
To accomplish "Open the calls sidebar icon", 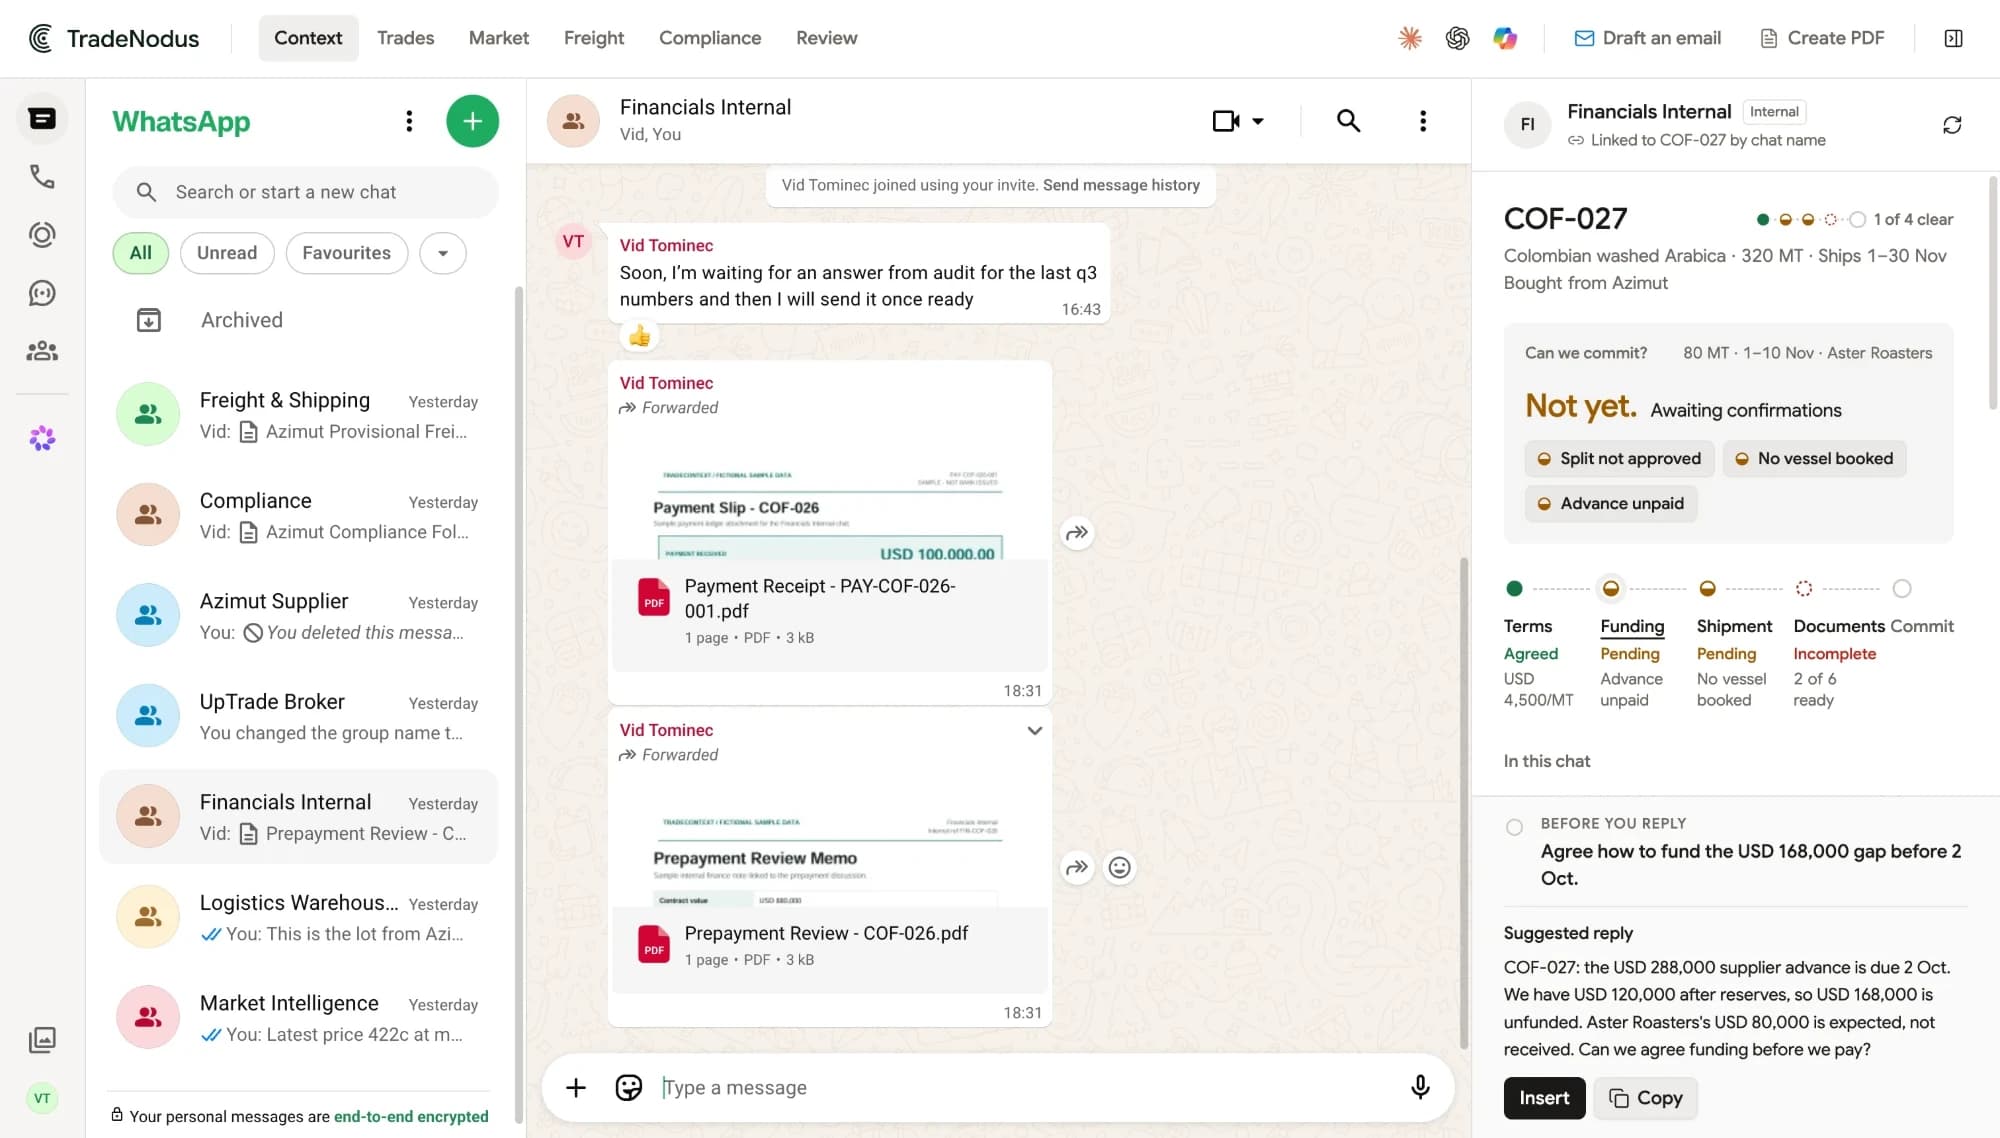I will [x=42, y=177].
